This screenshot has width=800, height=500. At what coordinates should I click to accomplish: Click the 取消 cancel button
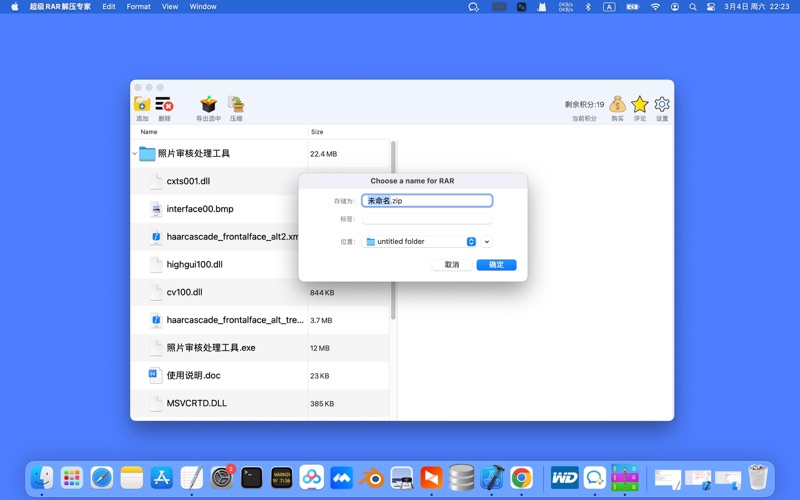[452, 265]
